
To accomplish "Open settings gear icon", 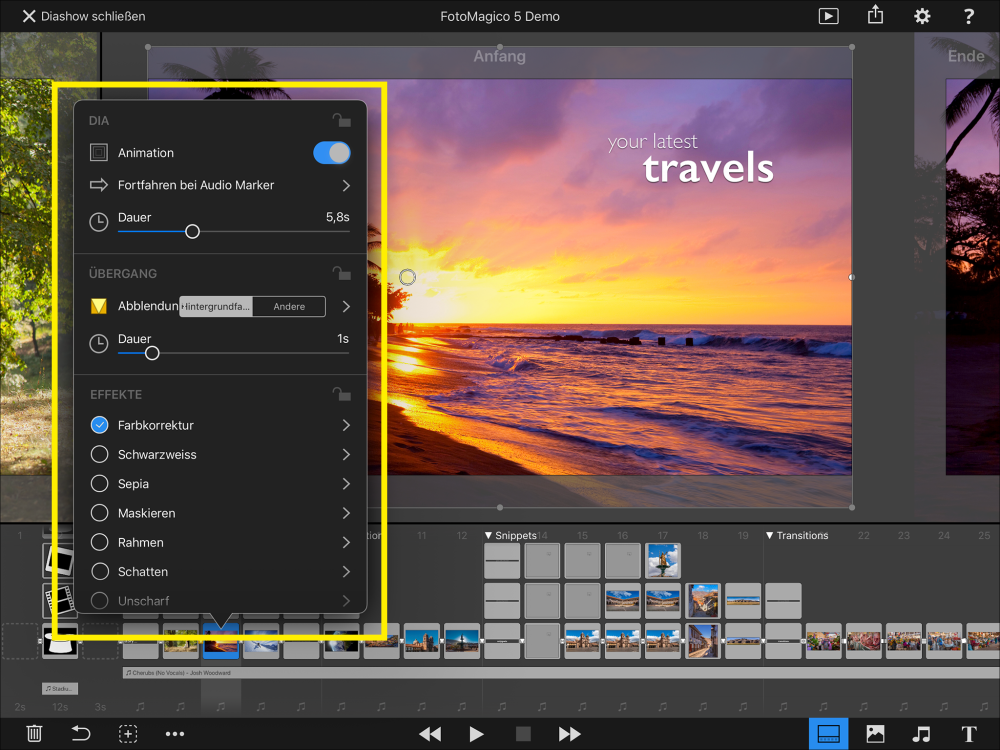I will tap(922, 16).
